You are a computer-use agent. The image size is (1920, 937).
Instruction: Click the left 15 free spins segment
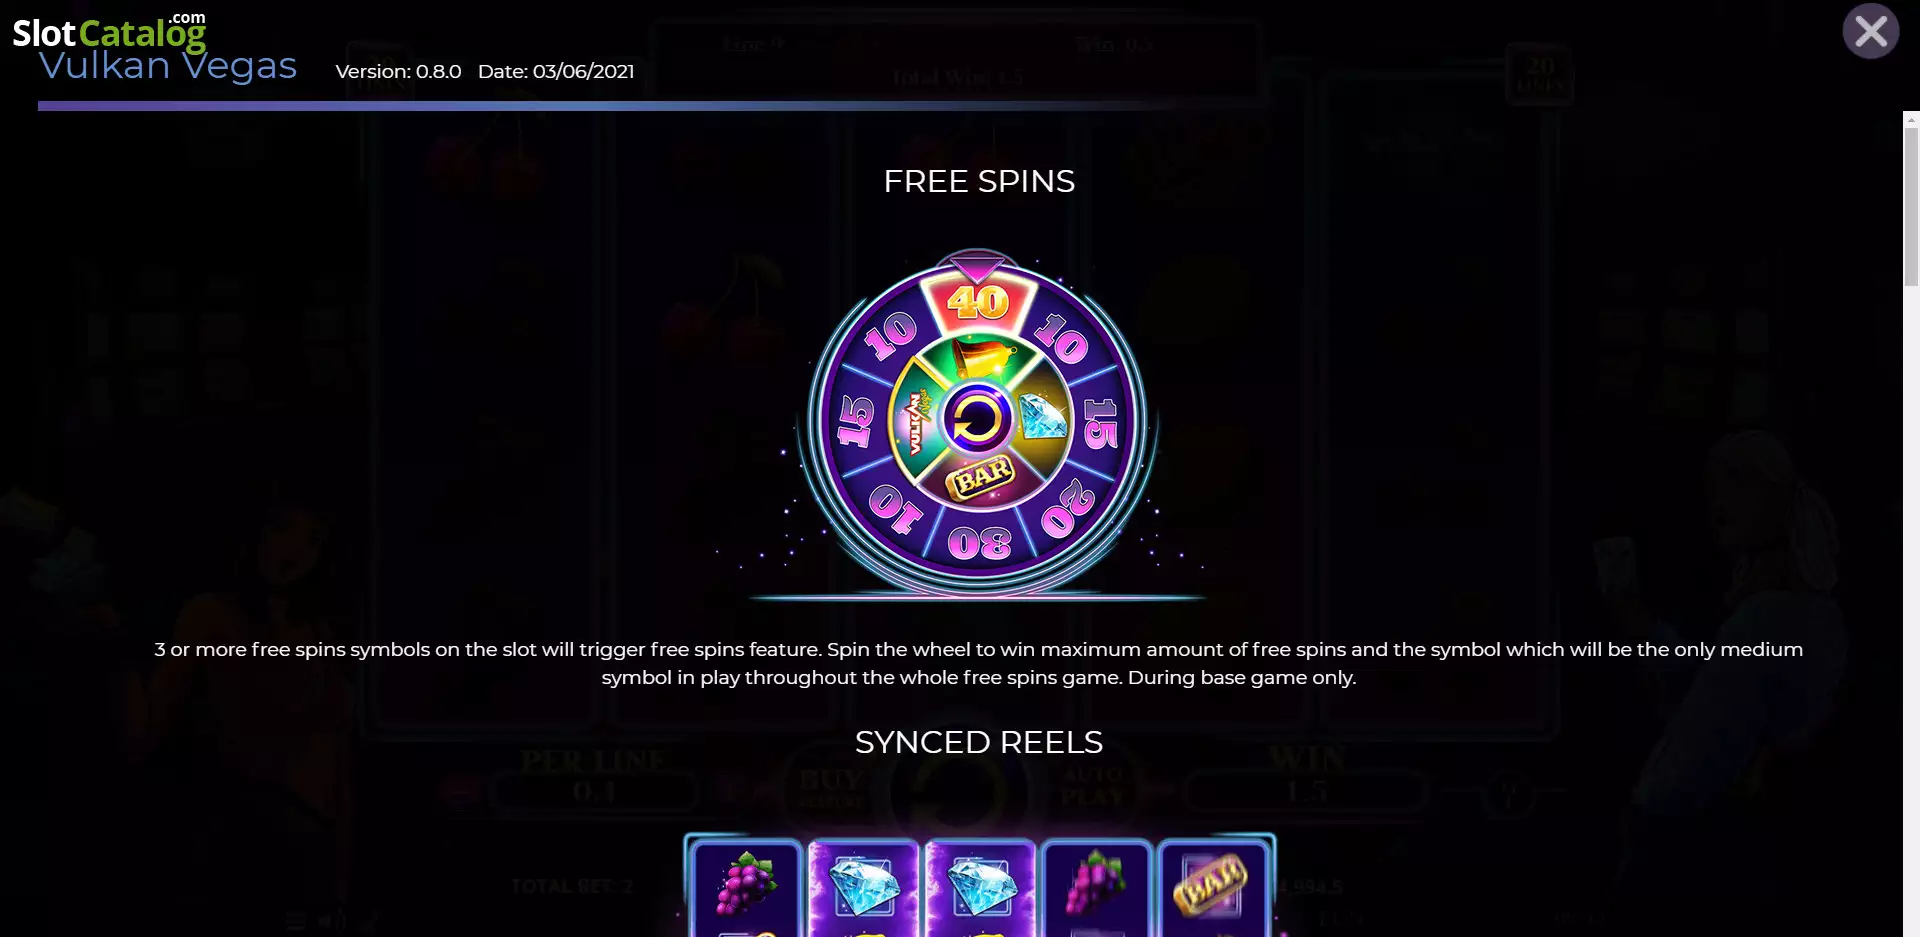click(x=856, y=421)
